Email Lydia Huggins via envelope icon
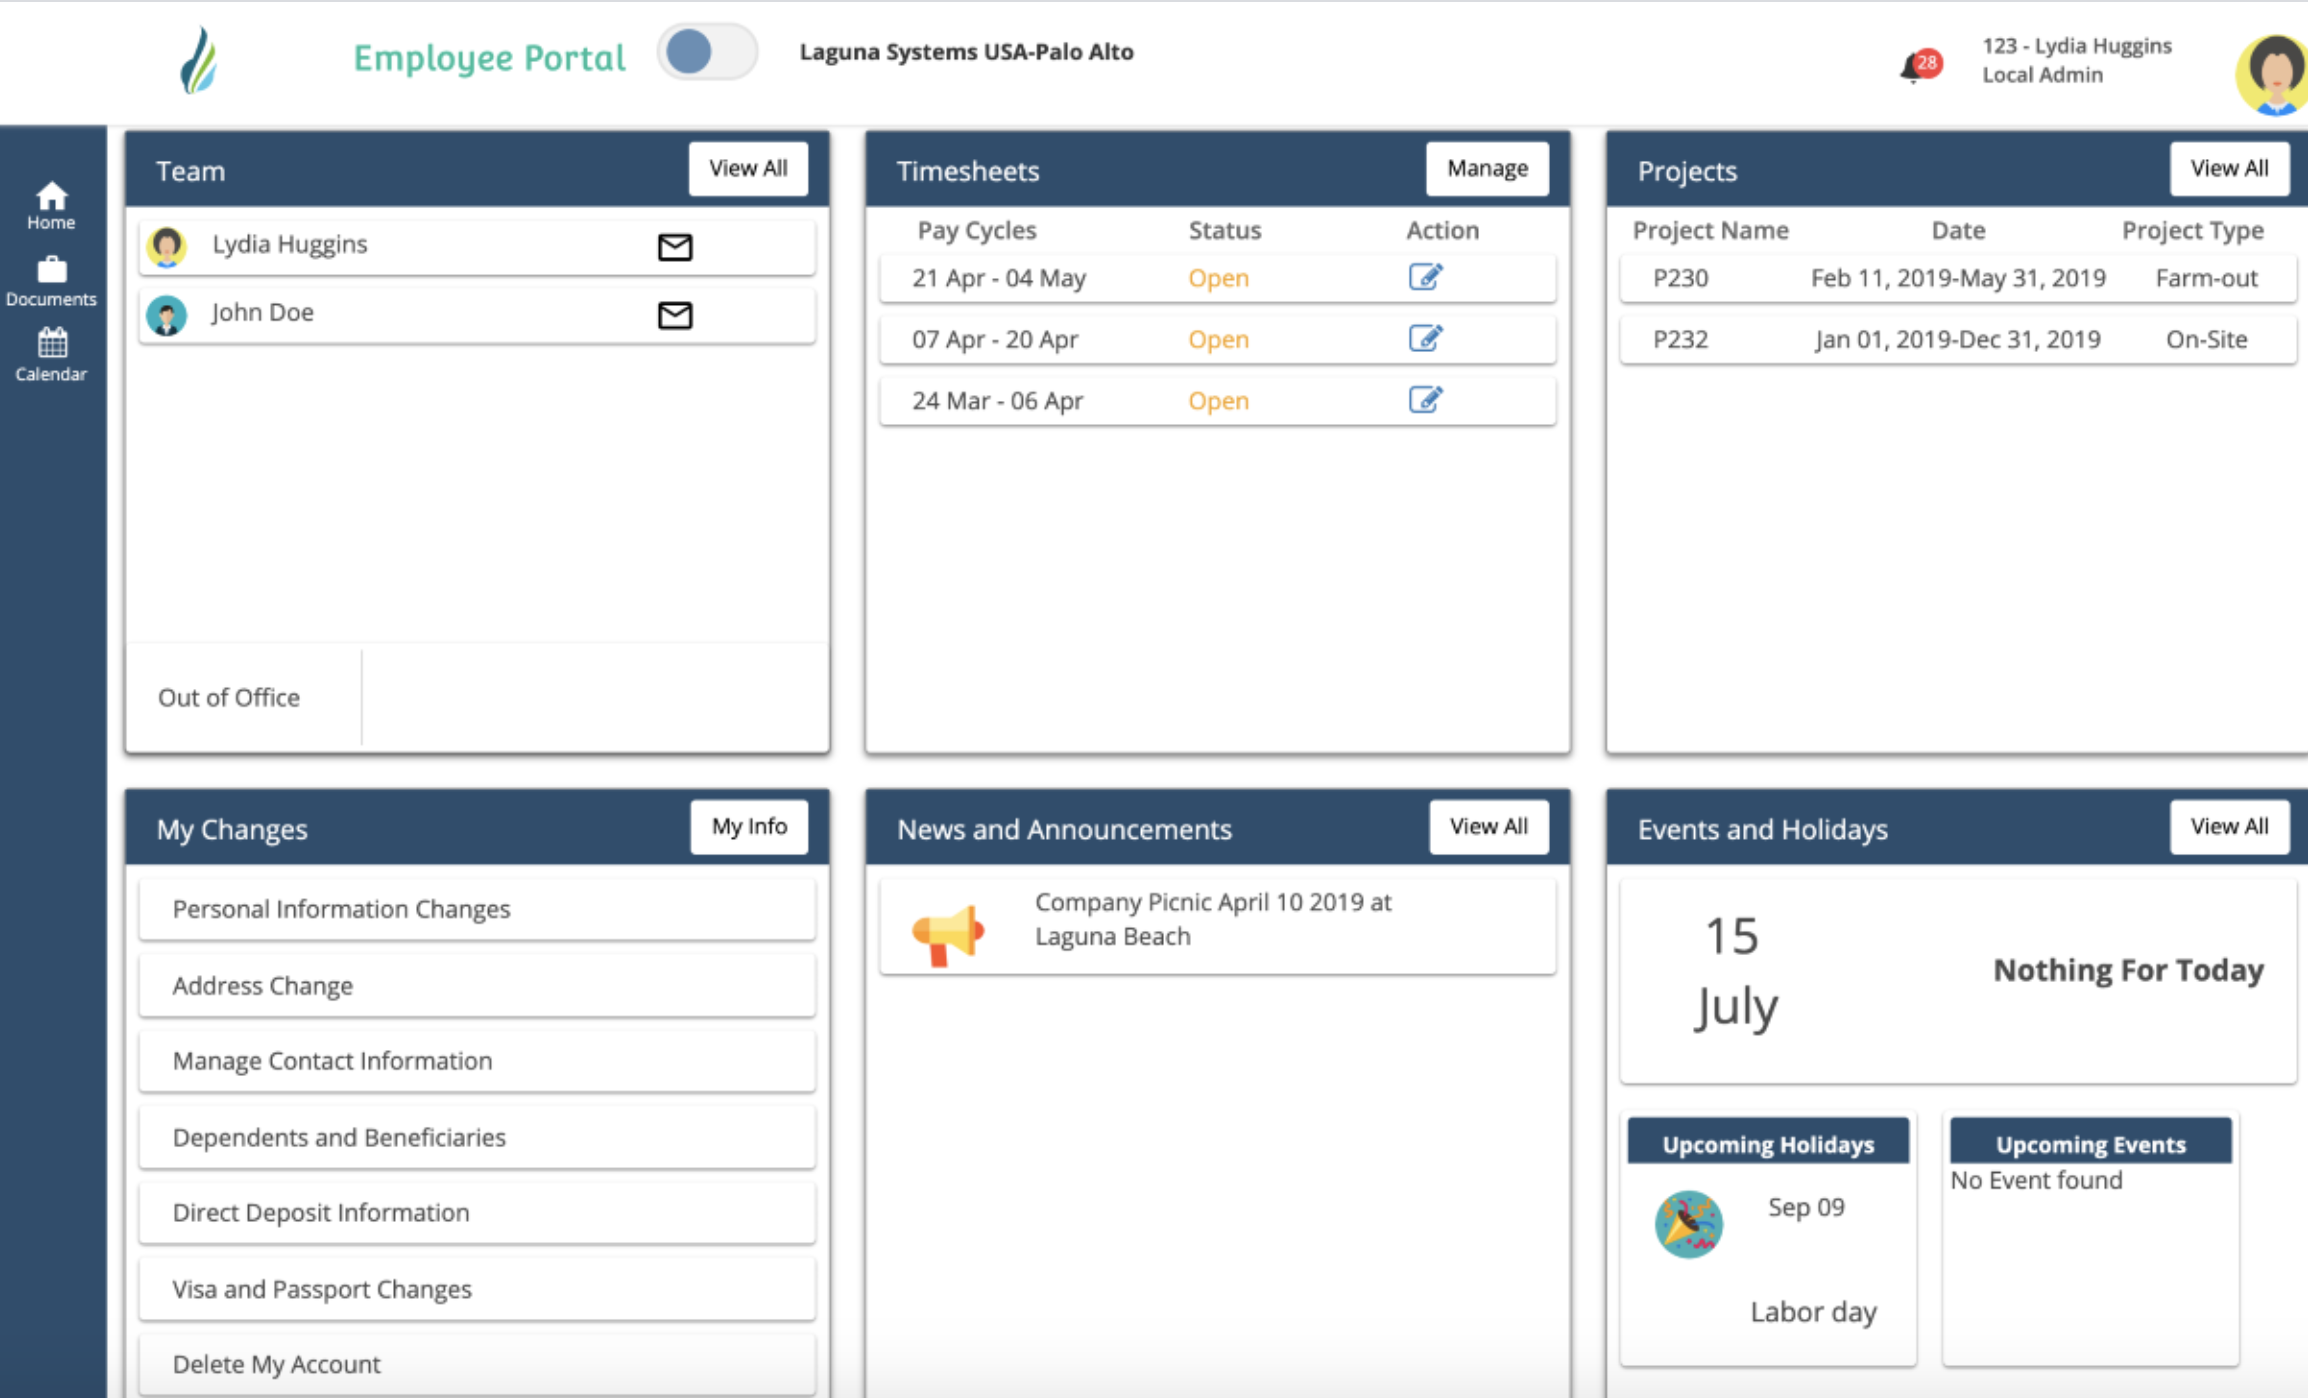2308x1398 pixels. point(675,246)
